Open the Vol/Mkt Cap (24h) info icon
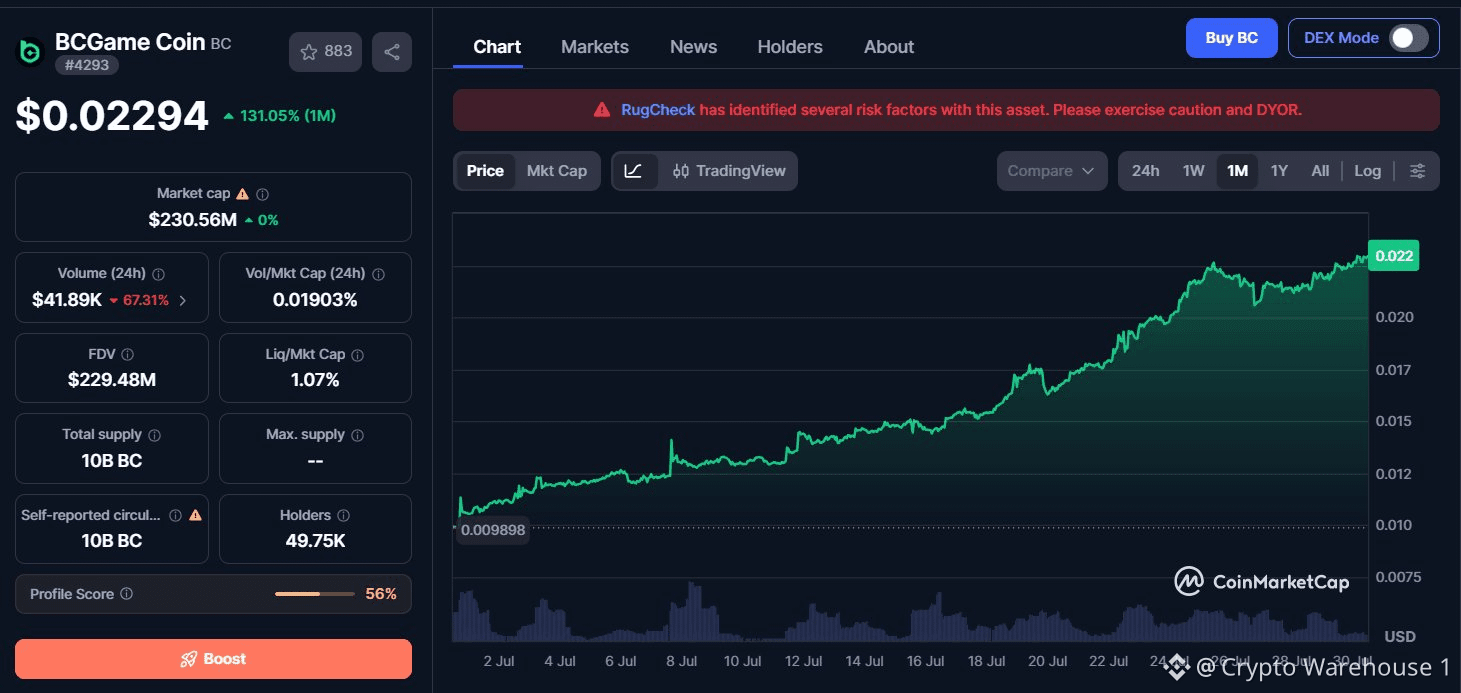 [x=378, y=274]
